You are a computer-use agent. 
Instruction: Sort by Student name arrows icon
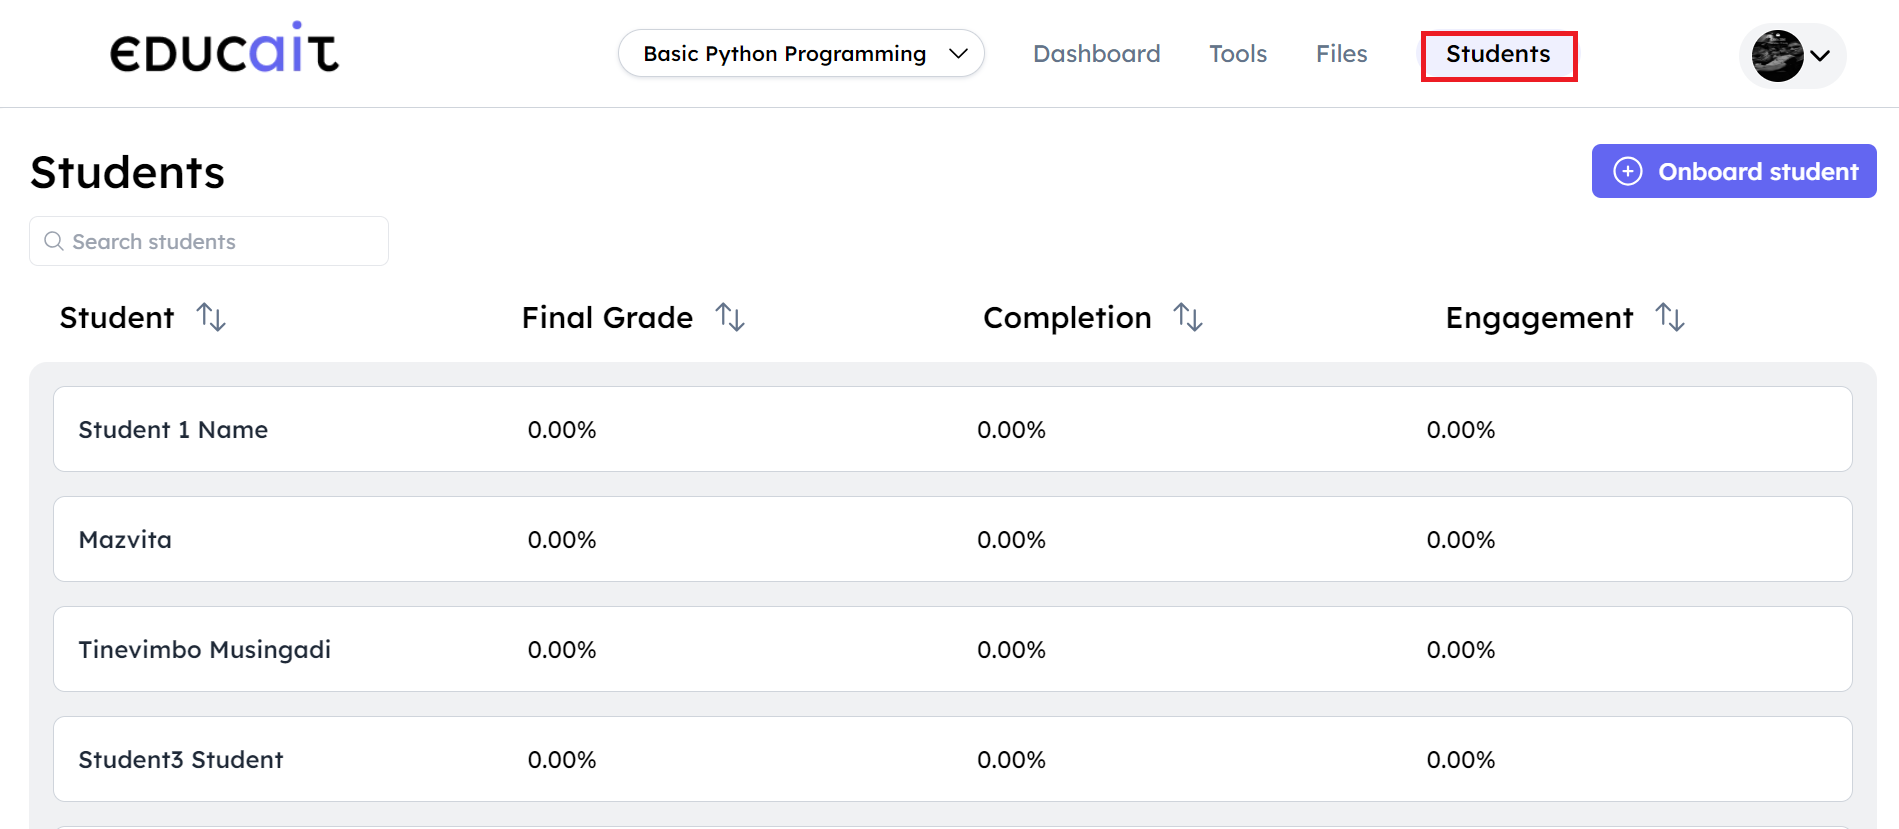click(211, 317)
